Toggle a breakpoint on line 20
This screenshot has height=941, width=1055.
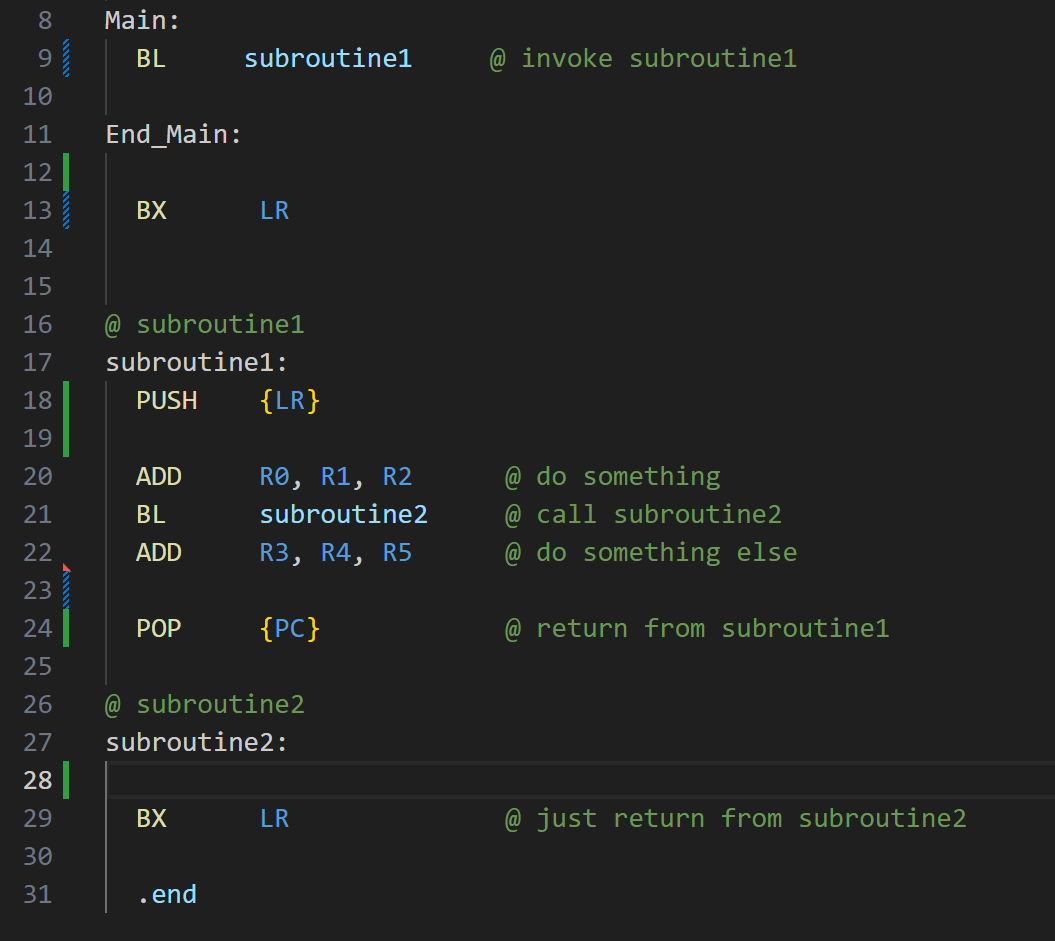pos(14,476)
